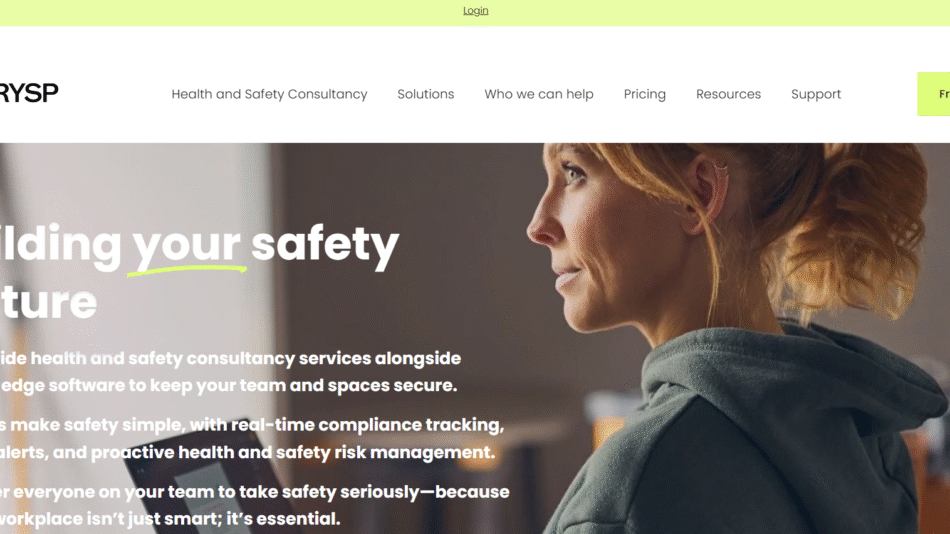Select Support in the navigation bar

[815, 94]
